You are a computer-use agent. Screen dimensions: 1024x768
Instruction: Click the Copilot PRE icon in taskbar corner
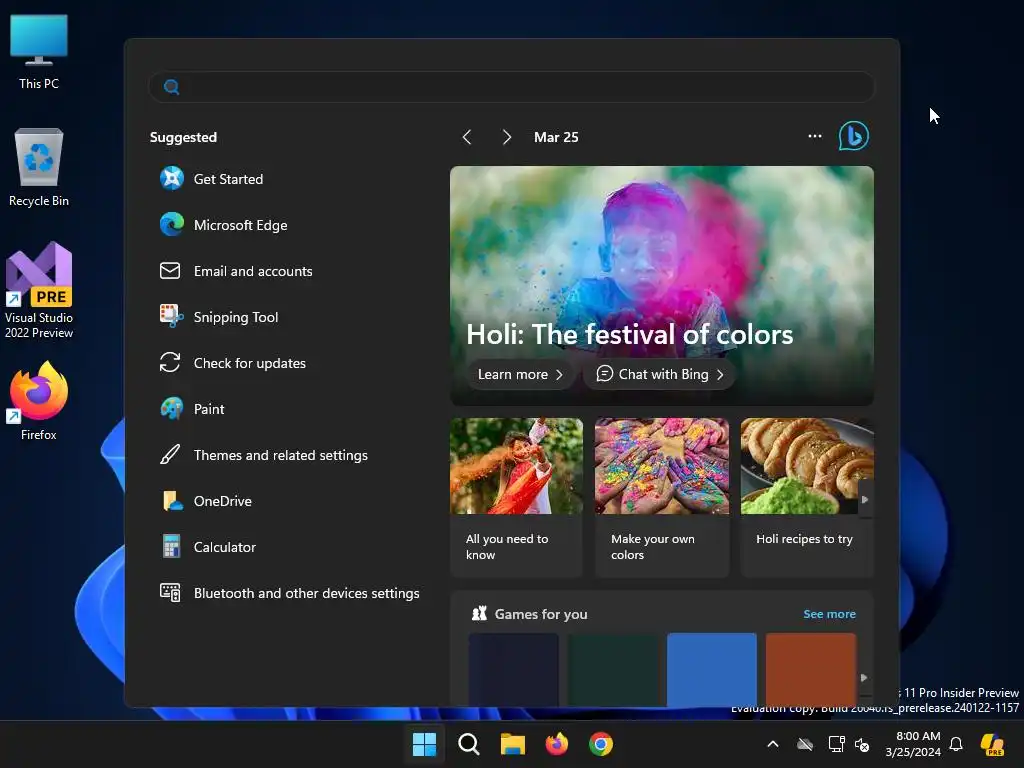point(992,744)
